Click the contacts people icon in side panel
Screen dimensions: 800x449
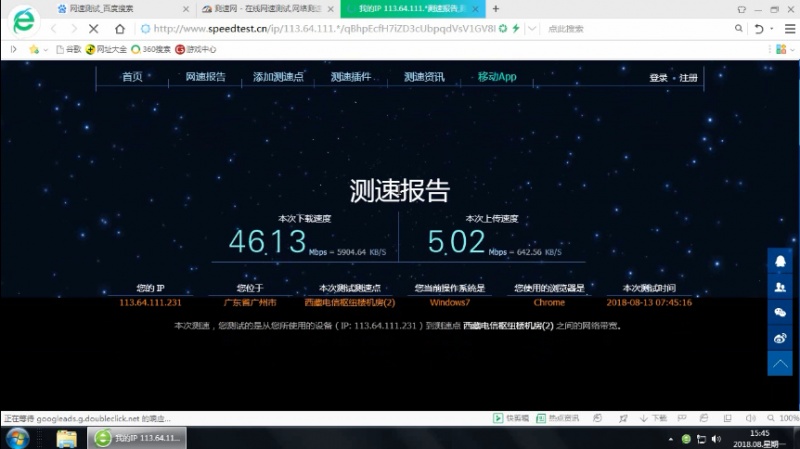[x=780, y=287]
